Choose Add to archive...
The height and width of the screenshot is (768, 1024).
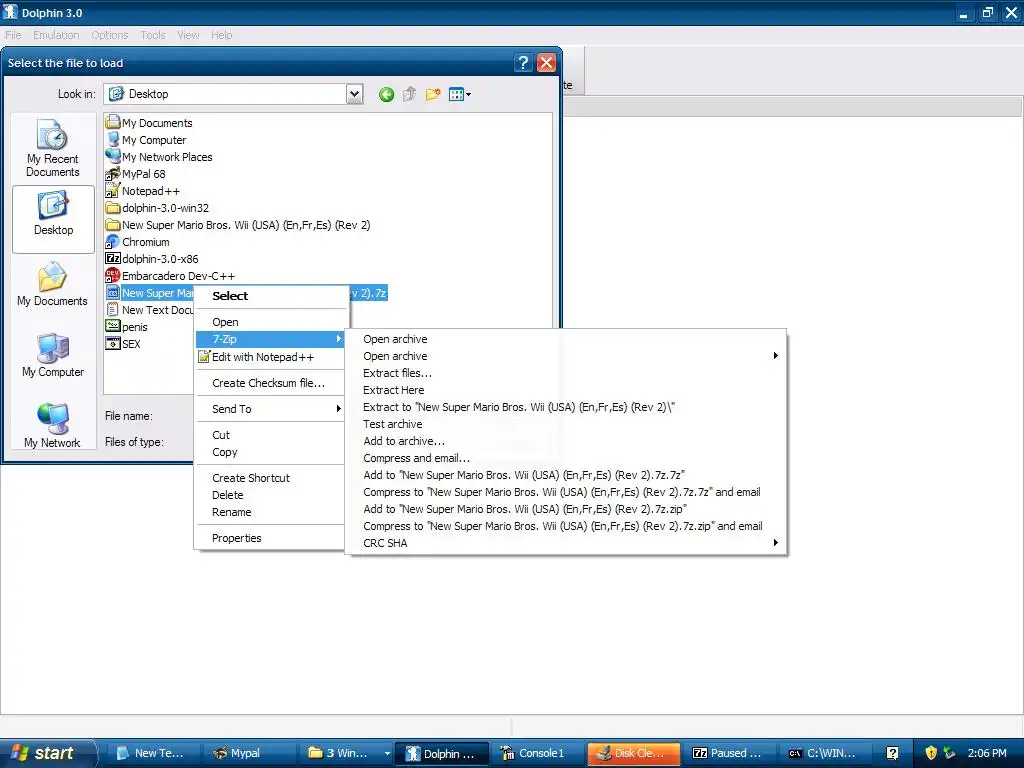(566, 441)
